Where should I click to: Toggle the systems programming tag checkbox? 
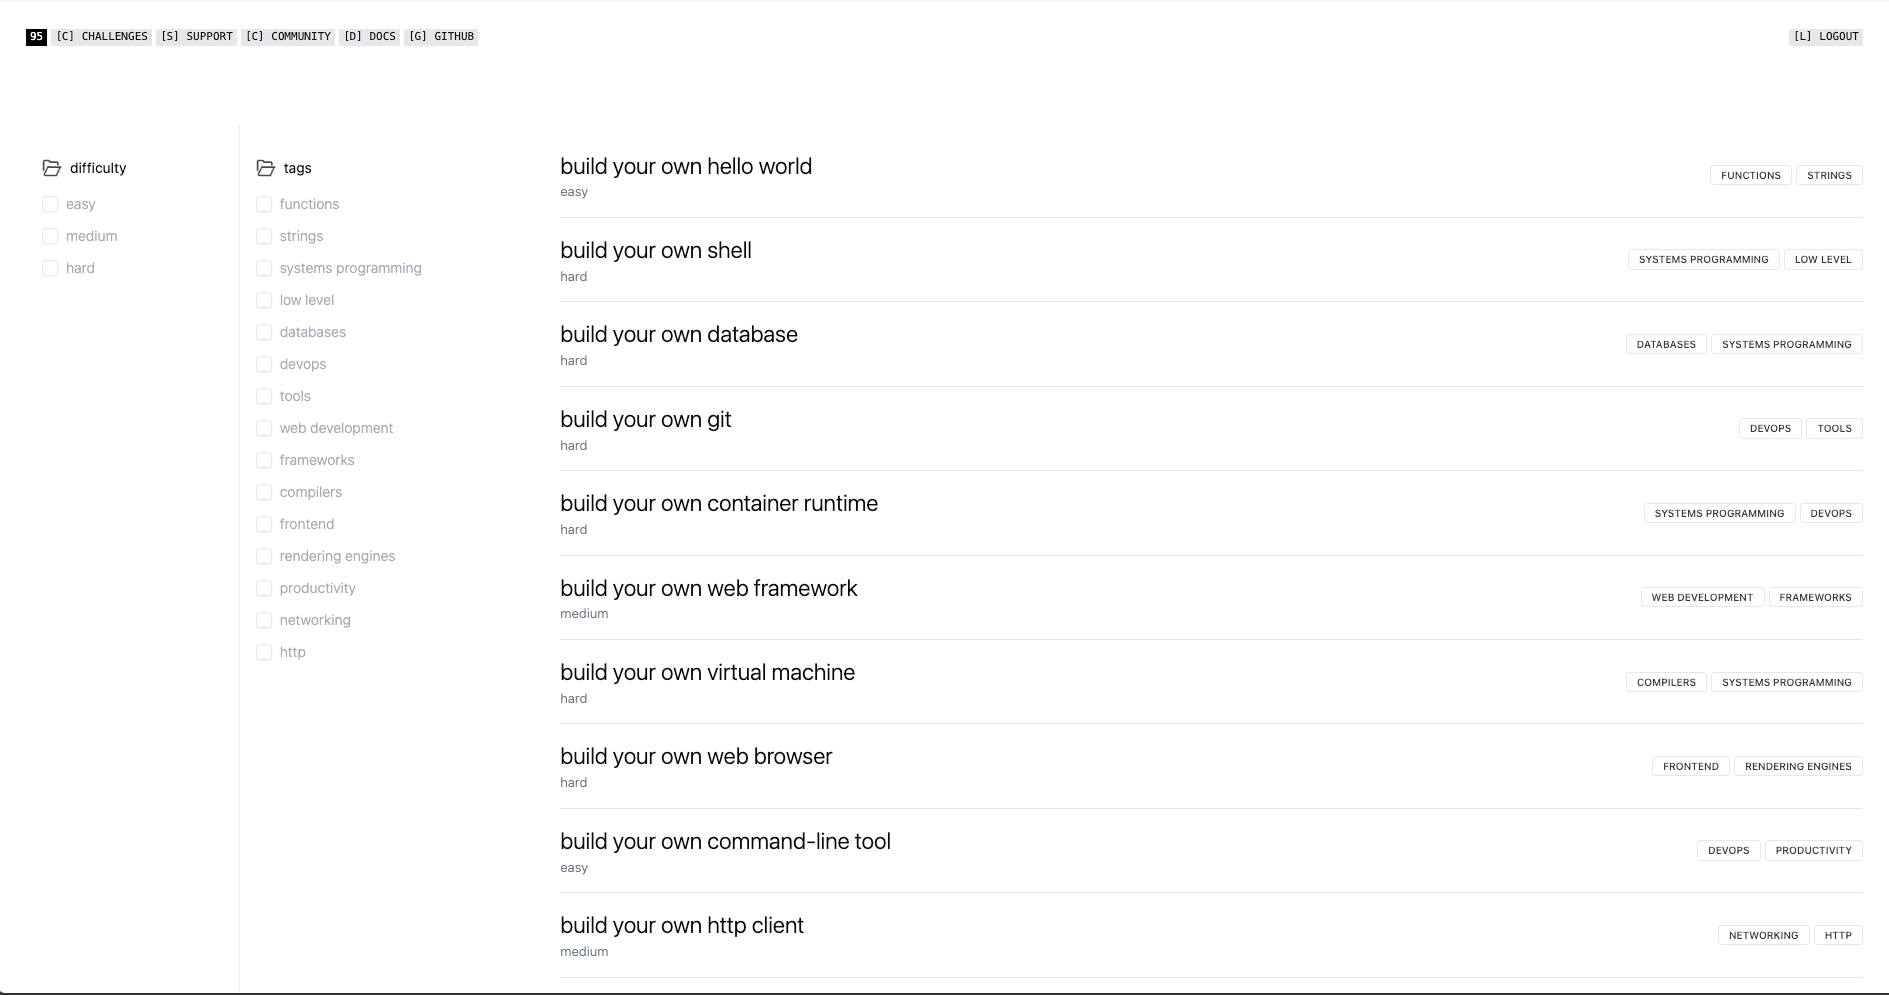coord(264,268)
